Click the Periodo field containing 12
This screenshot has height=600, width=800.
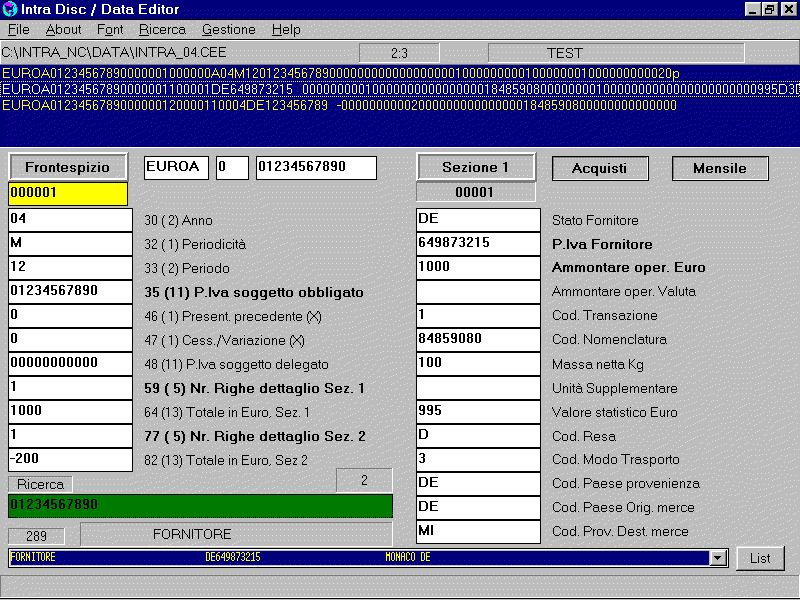coord(70,267)
